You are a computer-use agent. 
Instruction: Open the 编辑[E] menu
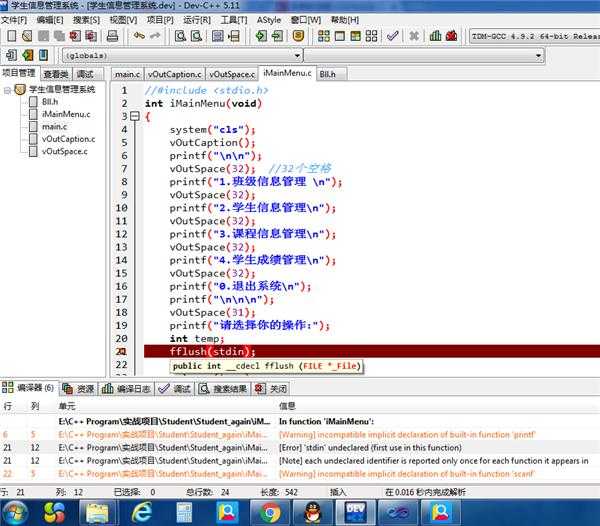[x=50, y=20]
